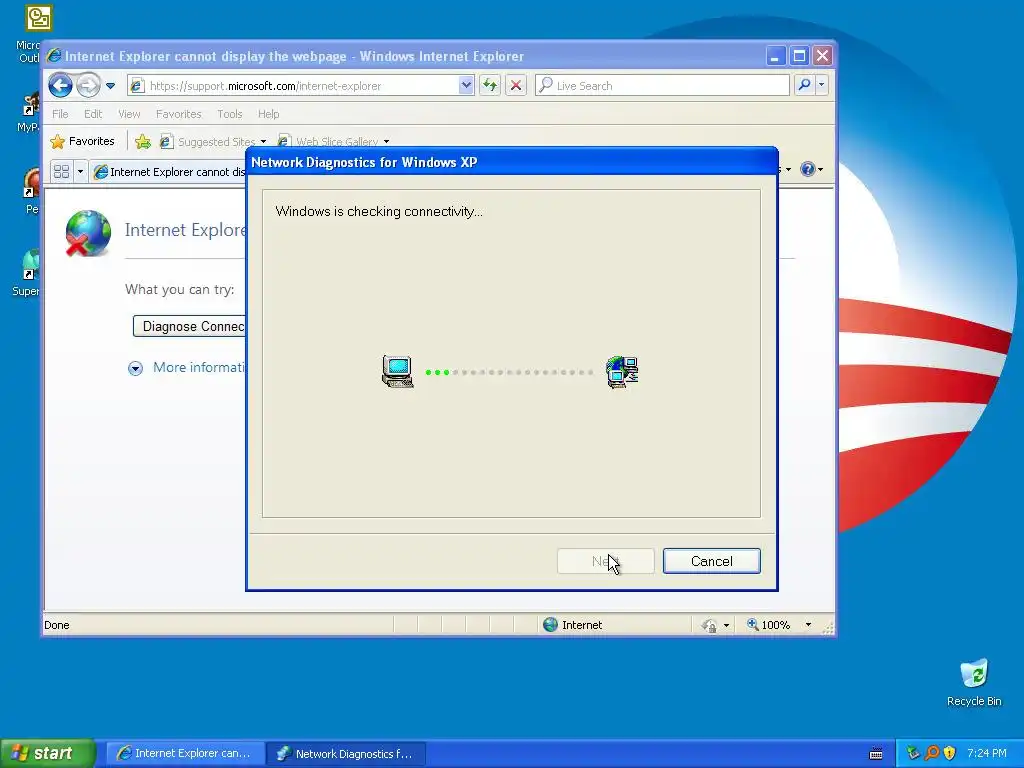Open the View menu

(x=129, y=114)
